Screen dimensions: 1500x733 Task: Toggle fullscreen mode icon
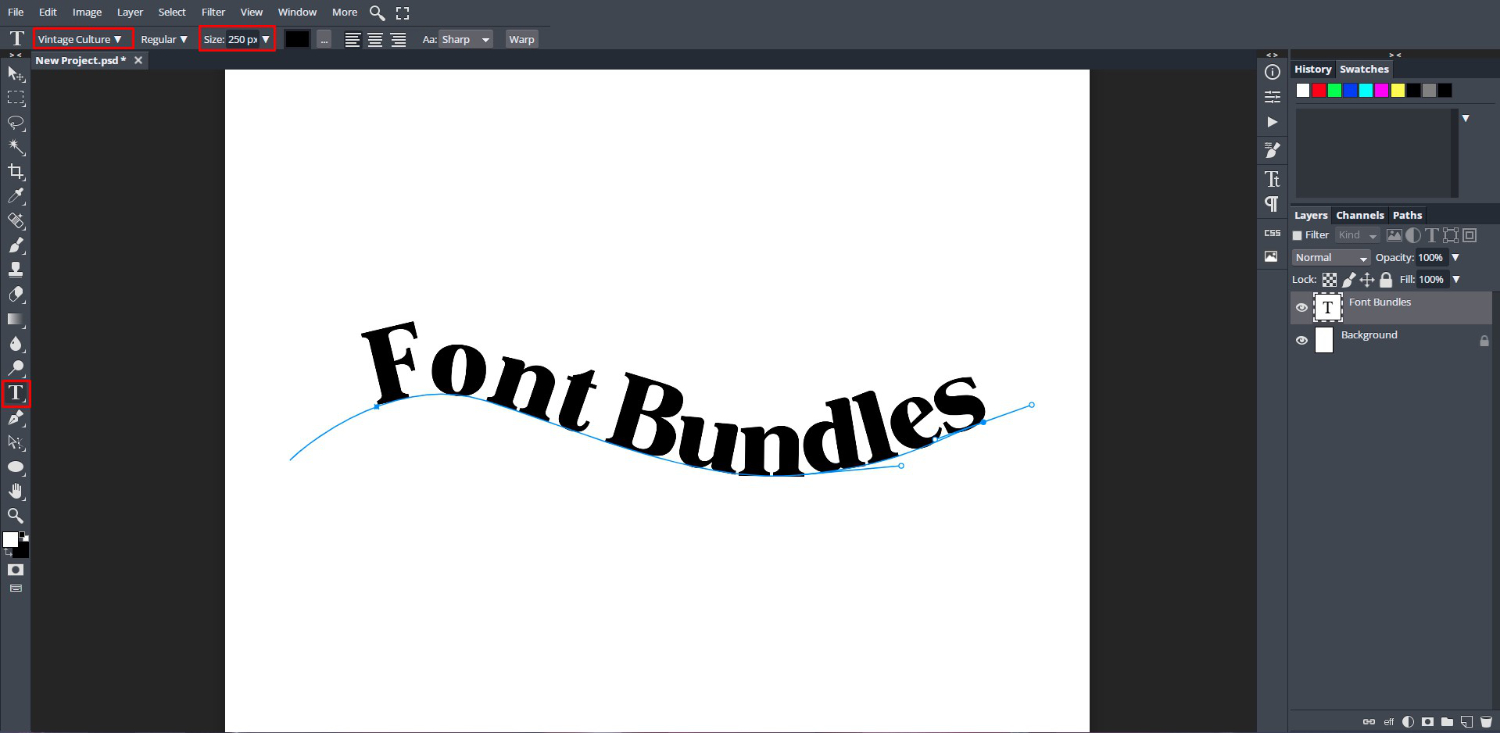tap(402, 13)
